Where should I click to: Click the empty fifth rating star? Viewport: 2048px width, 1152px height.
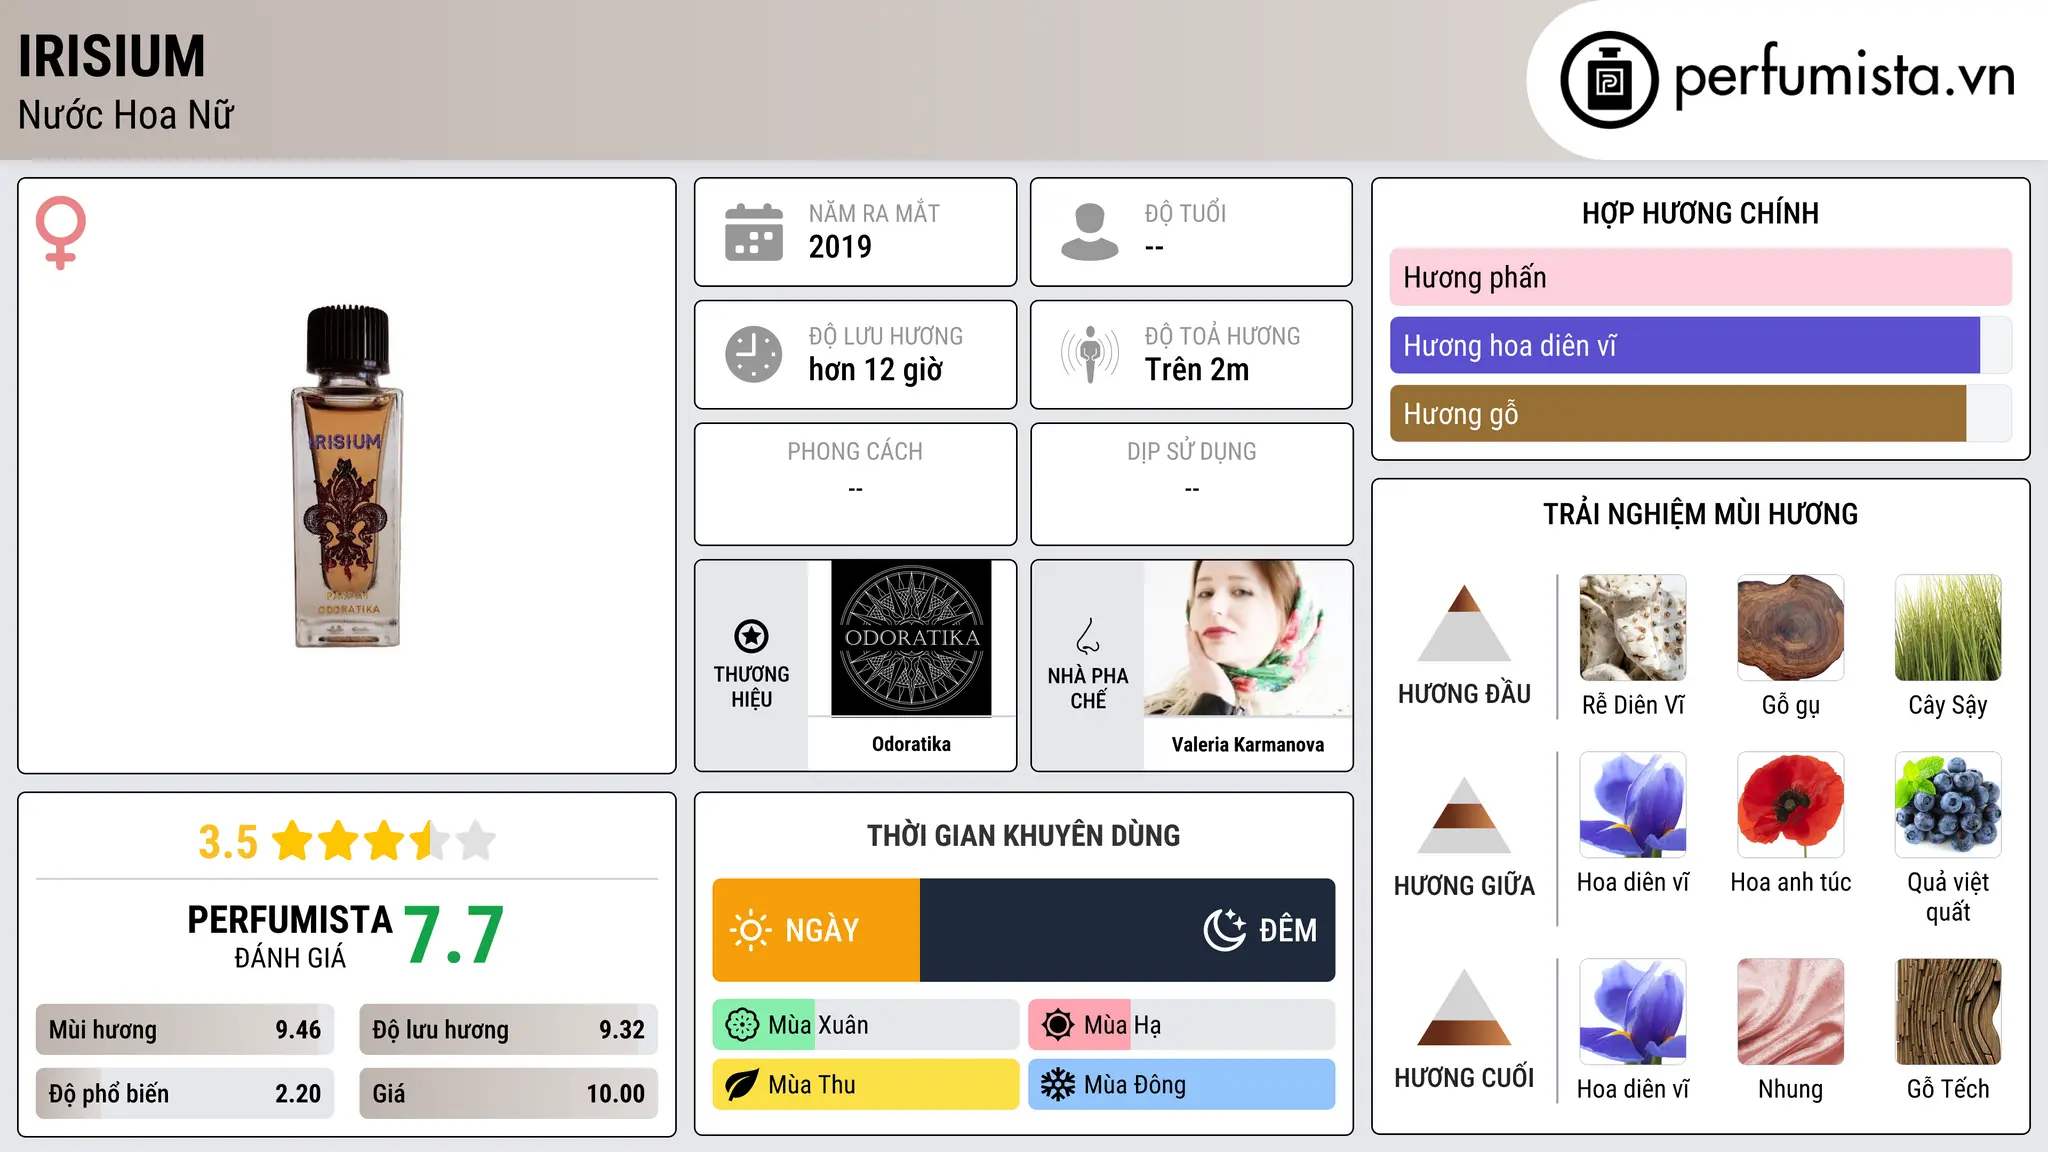[x=476, y=841]
